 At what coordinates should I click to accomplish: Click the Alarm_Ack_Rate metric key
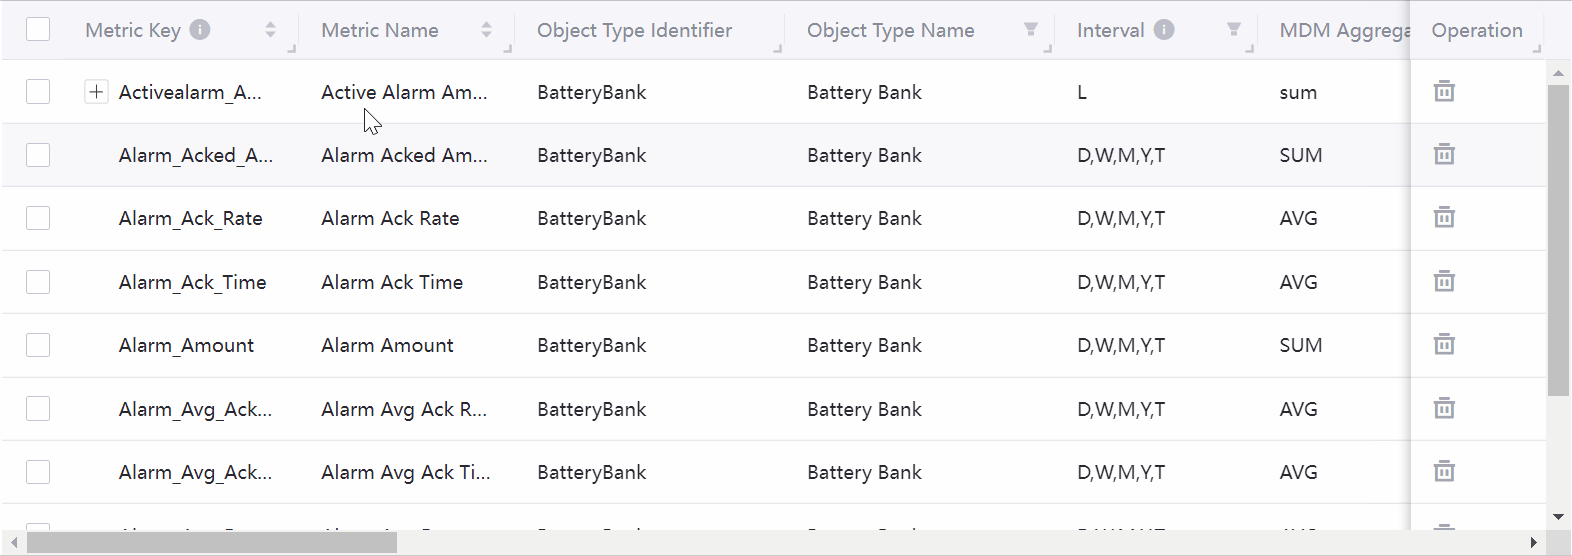(190, 218)
